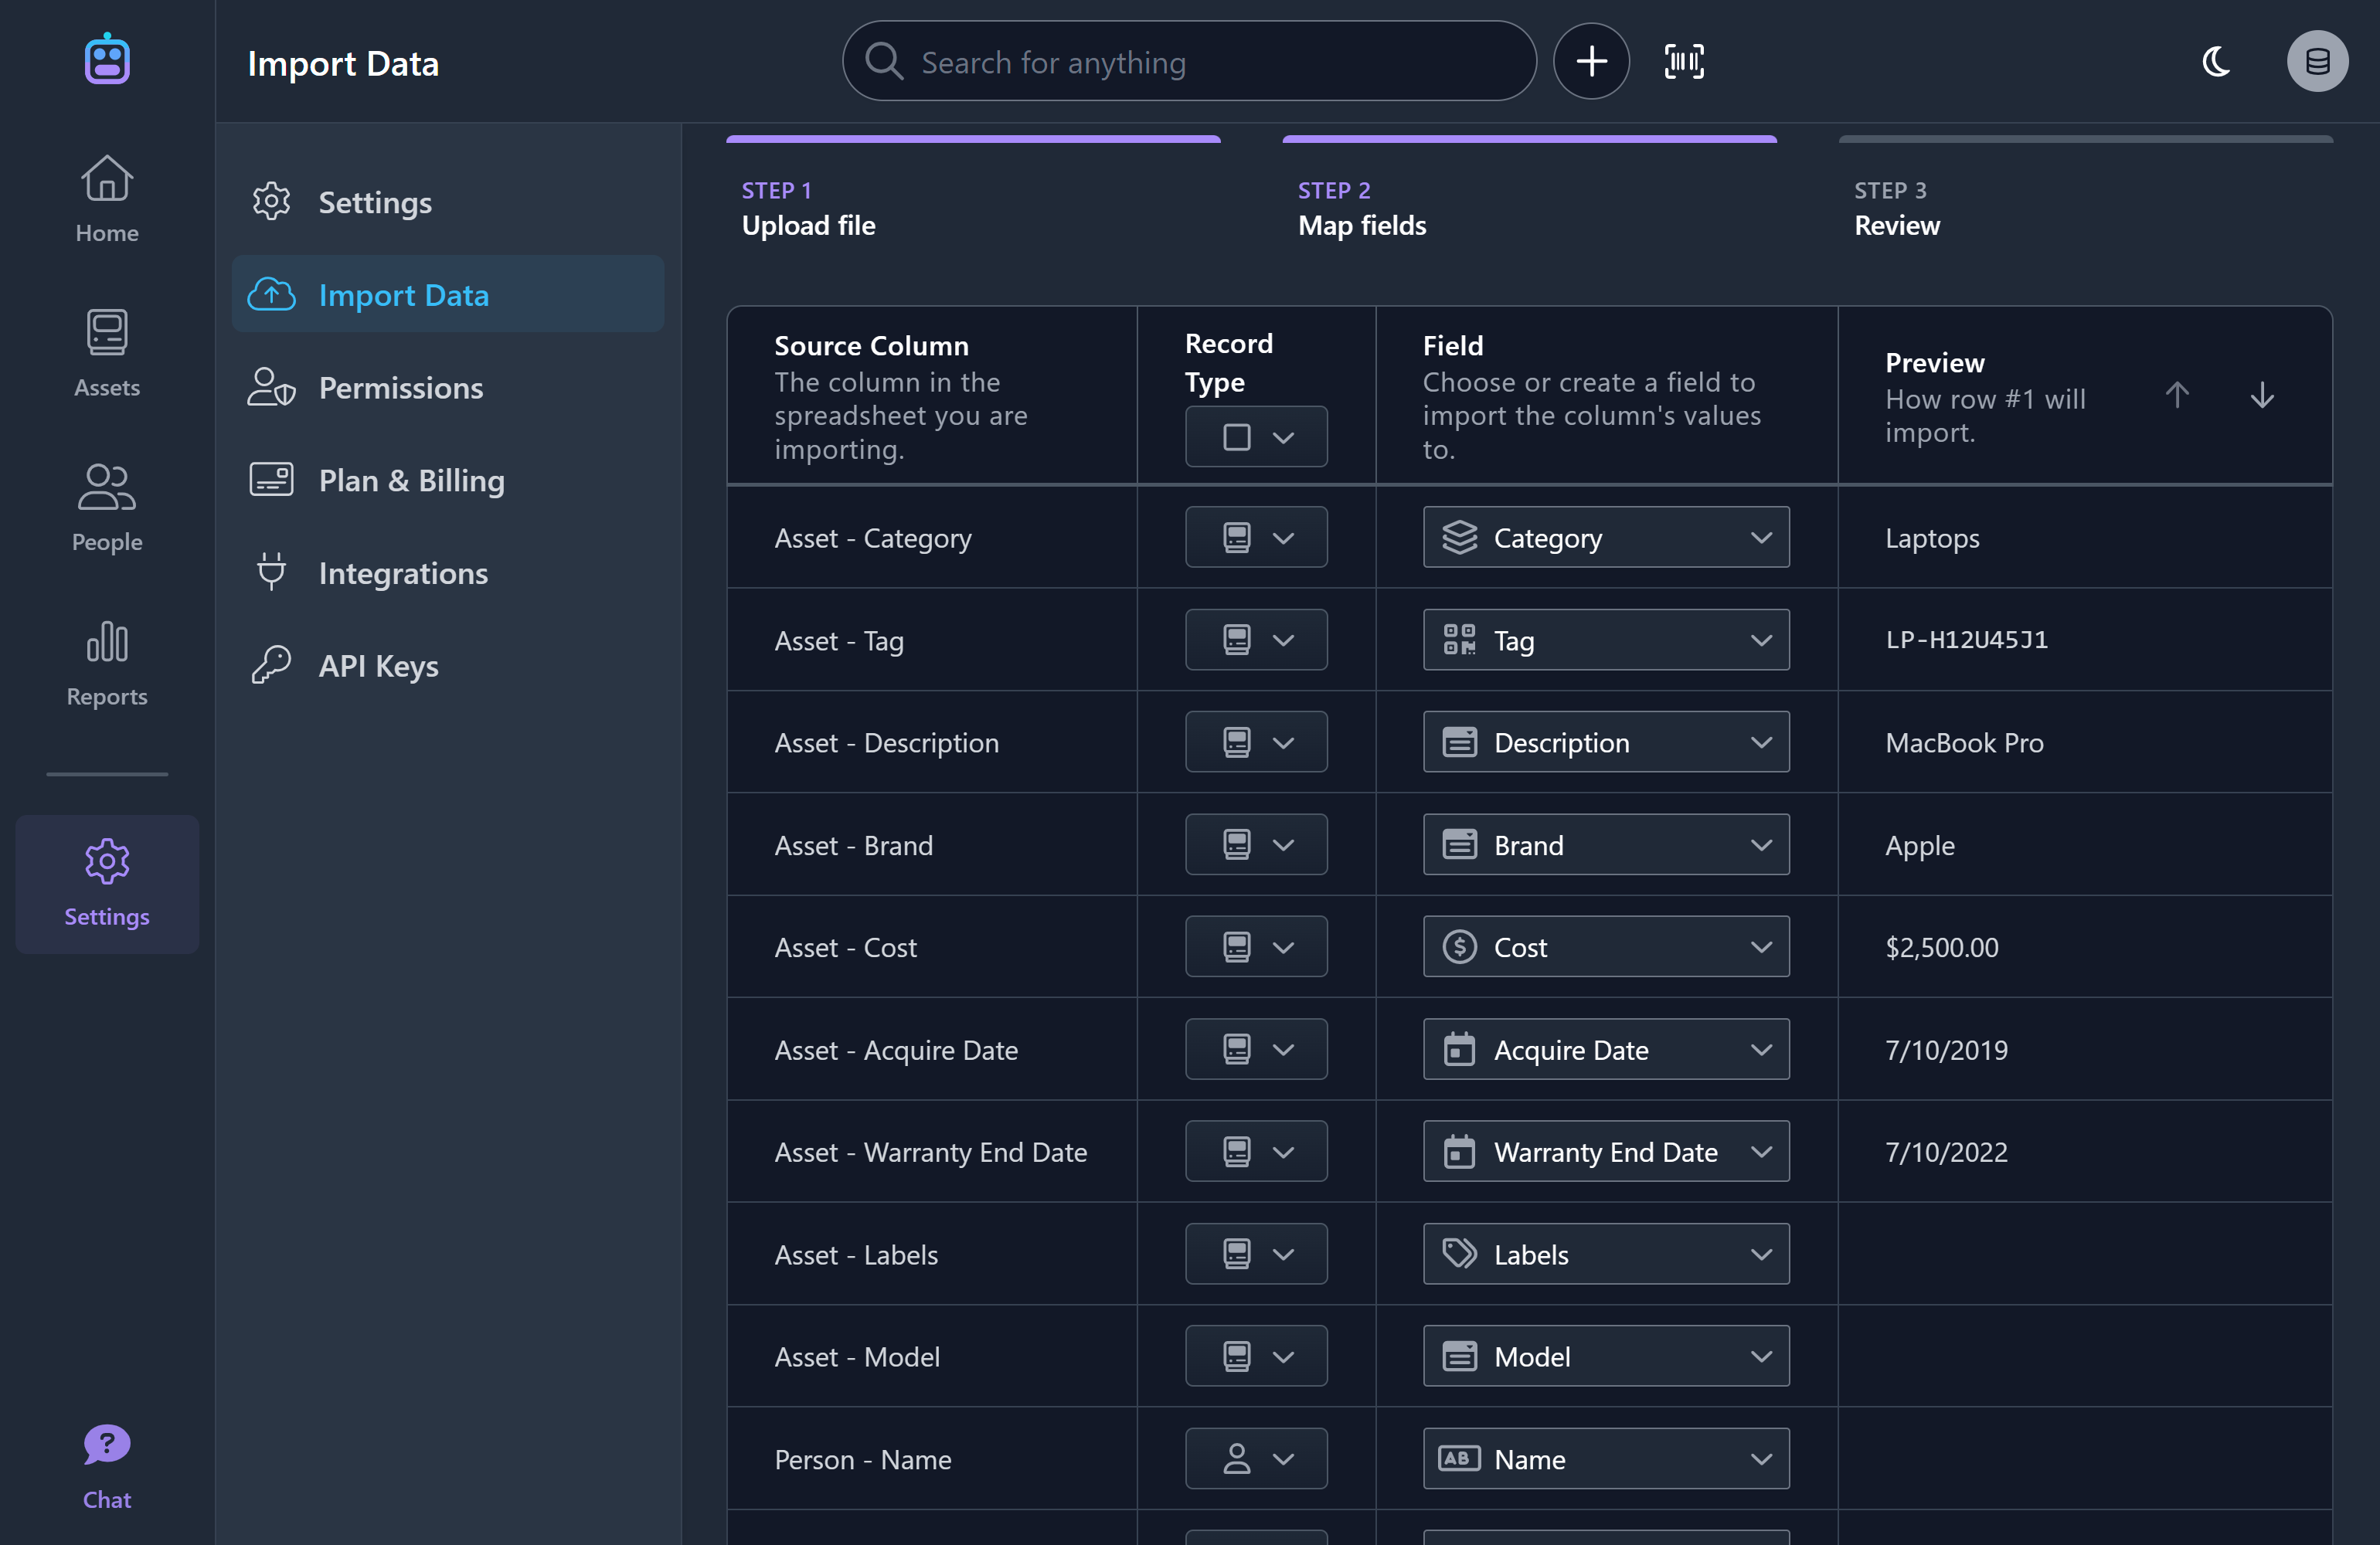Toggle the Record Type selector for Asset-Tag
The width and height of the screenshot is (2380, 1545).
coord(1256,638)
